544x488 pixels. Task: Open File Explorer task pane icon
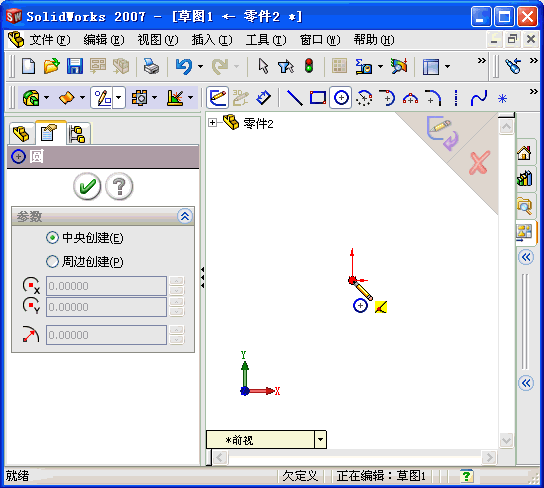pyautogui.click(x=524, y=206)
